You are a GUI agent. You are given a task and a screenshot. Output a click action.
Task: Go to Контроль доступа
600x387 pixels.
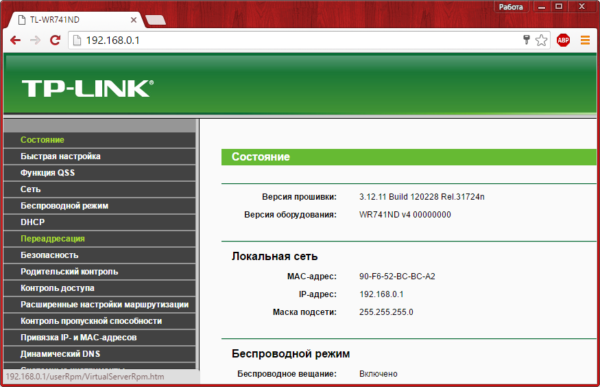(99, 288)
